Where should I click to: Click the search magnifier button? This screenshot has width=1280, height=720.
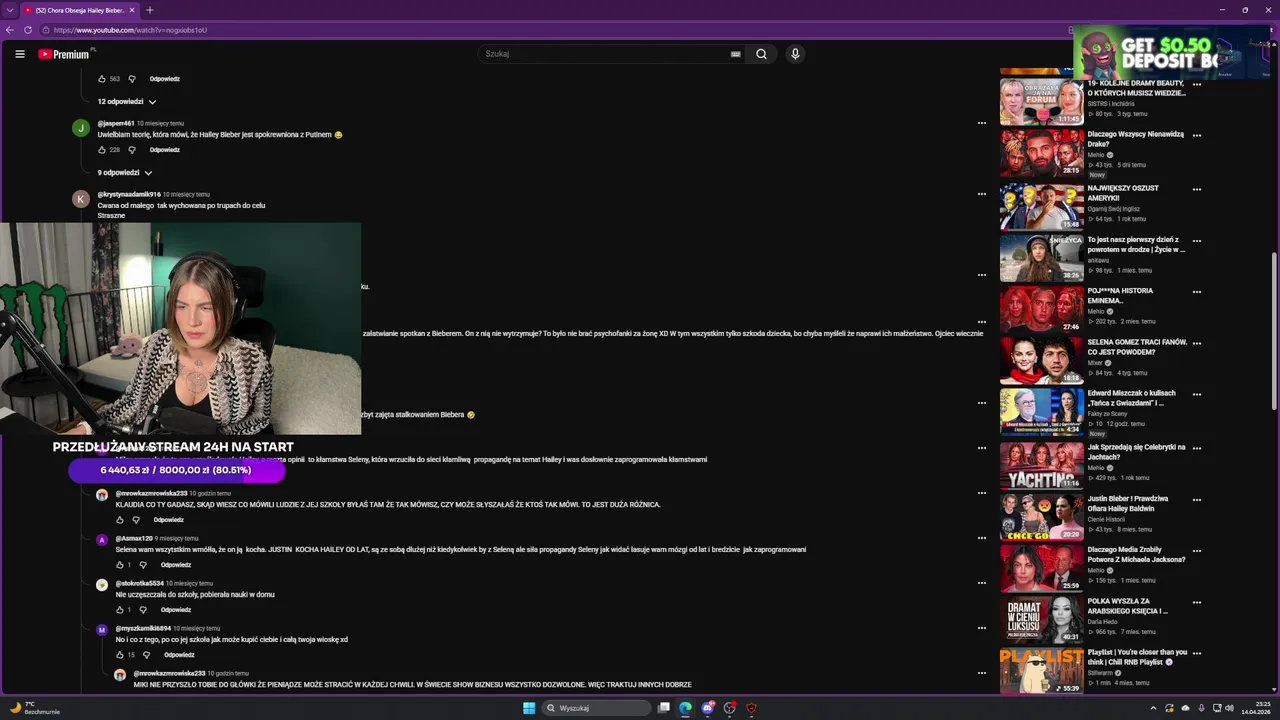pyautogui.click(x=761, y=54)
